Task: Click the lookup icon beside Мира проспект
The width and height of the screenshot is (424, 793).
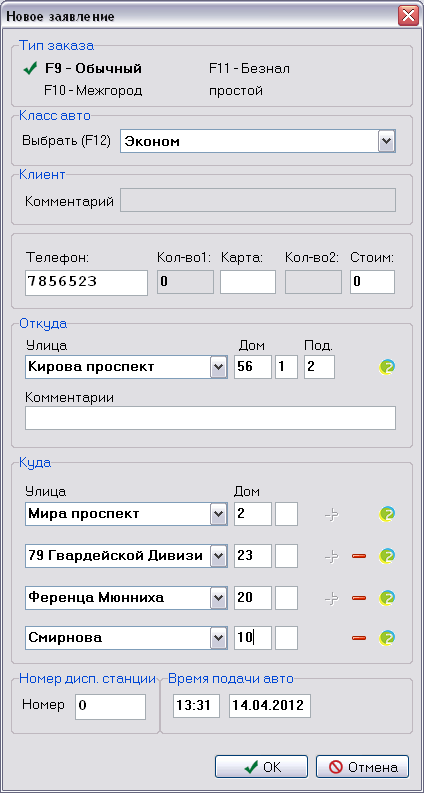Action: 387,514
